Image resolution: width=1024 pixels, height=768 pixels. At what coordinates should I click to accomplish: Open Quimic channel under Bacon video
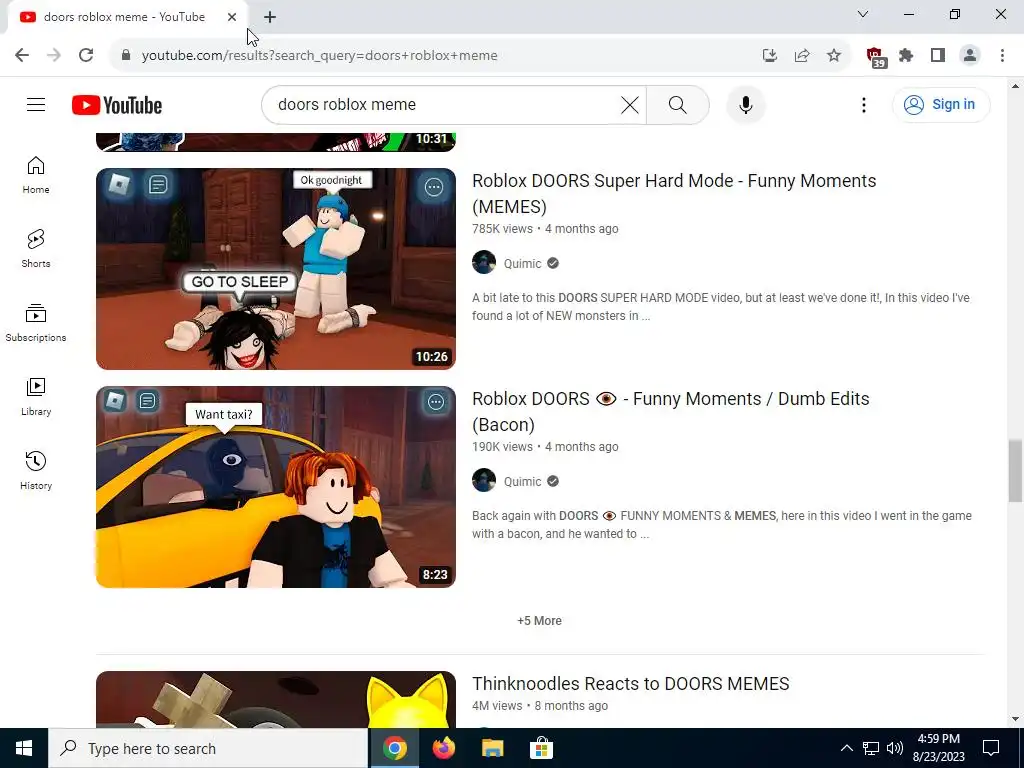point(522,482)
